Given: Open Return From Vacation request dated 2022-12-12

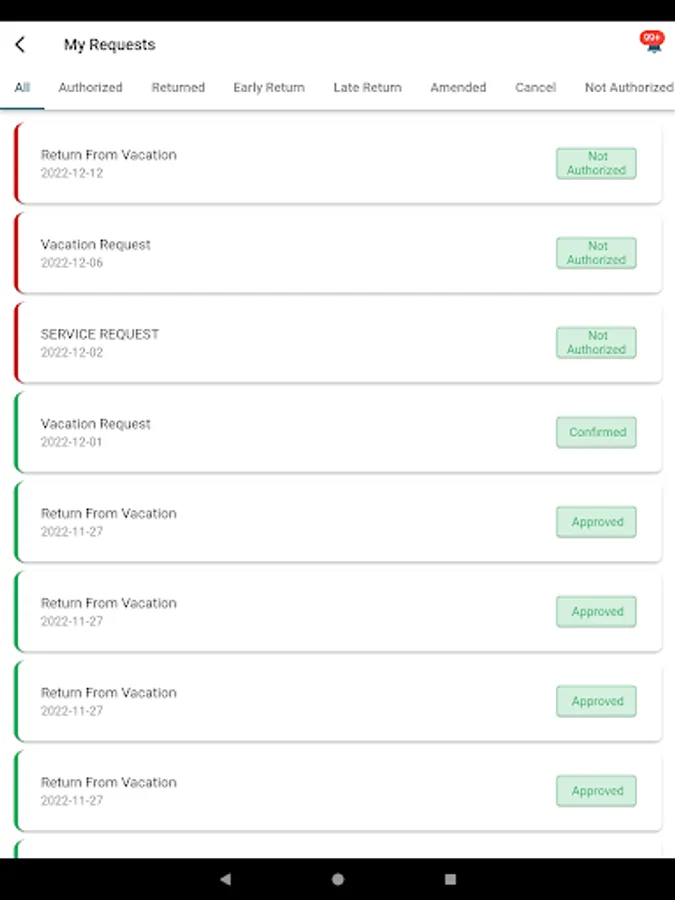Looking at the screenshot, I should [x=338, y=163].
